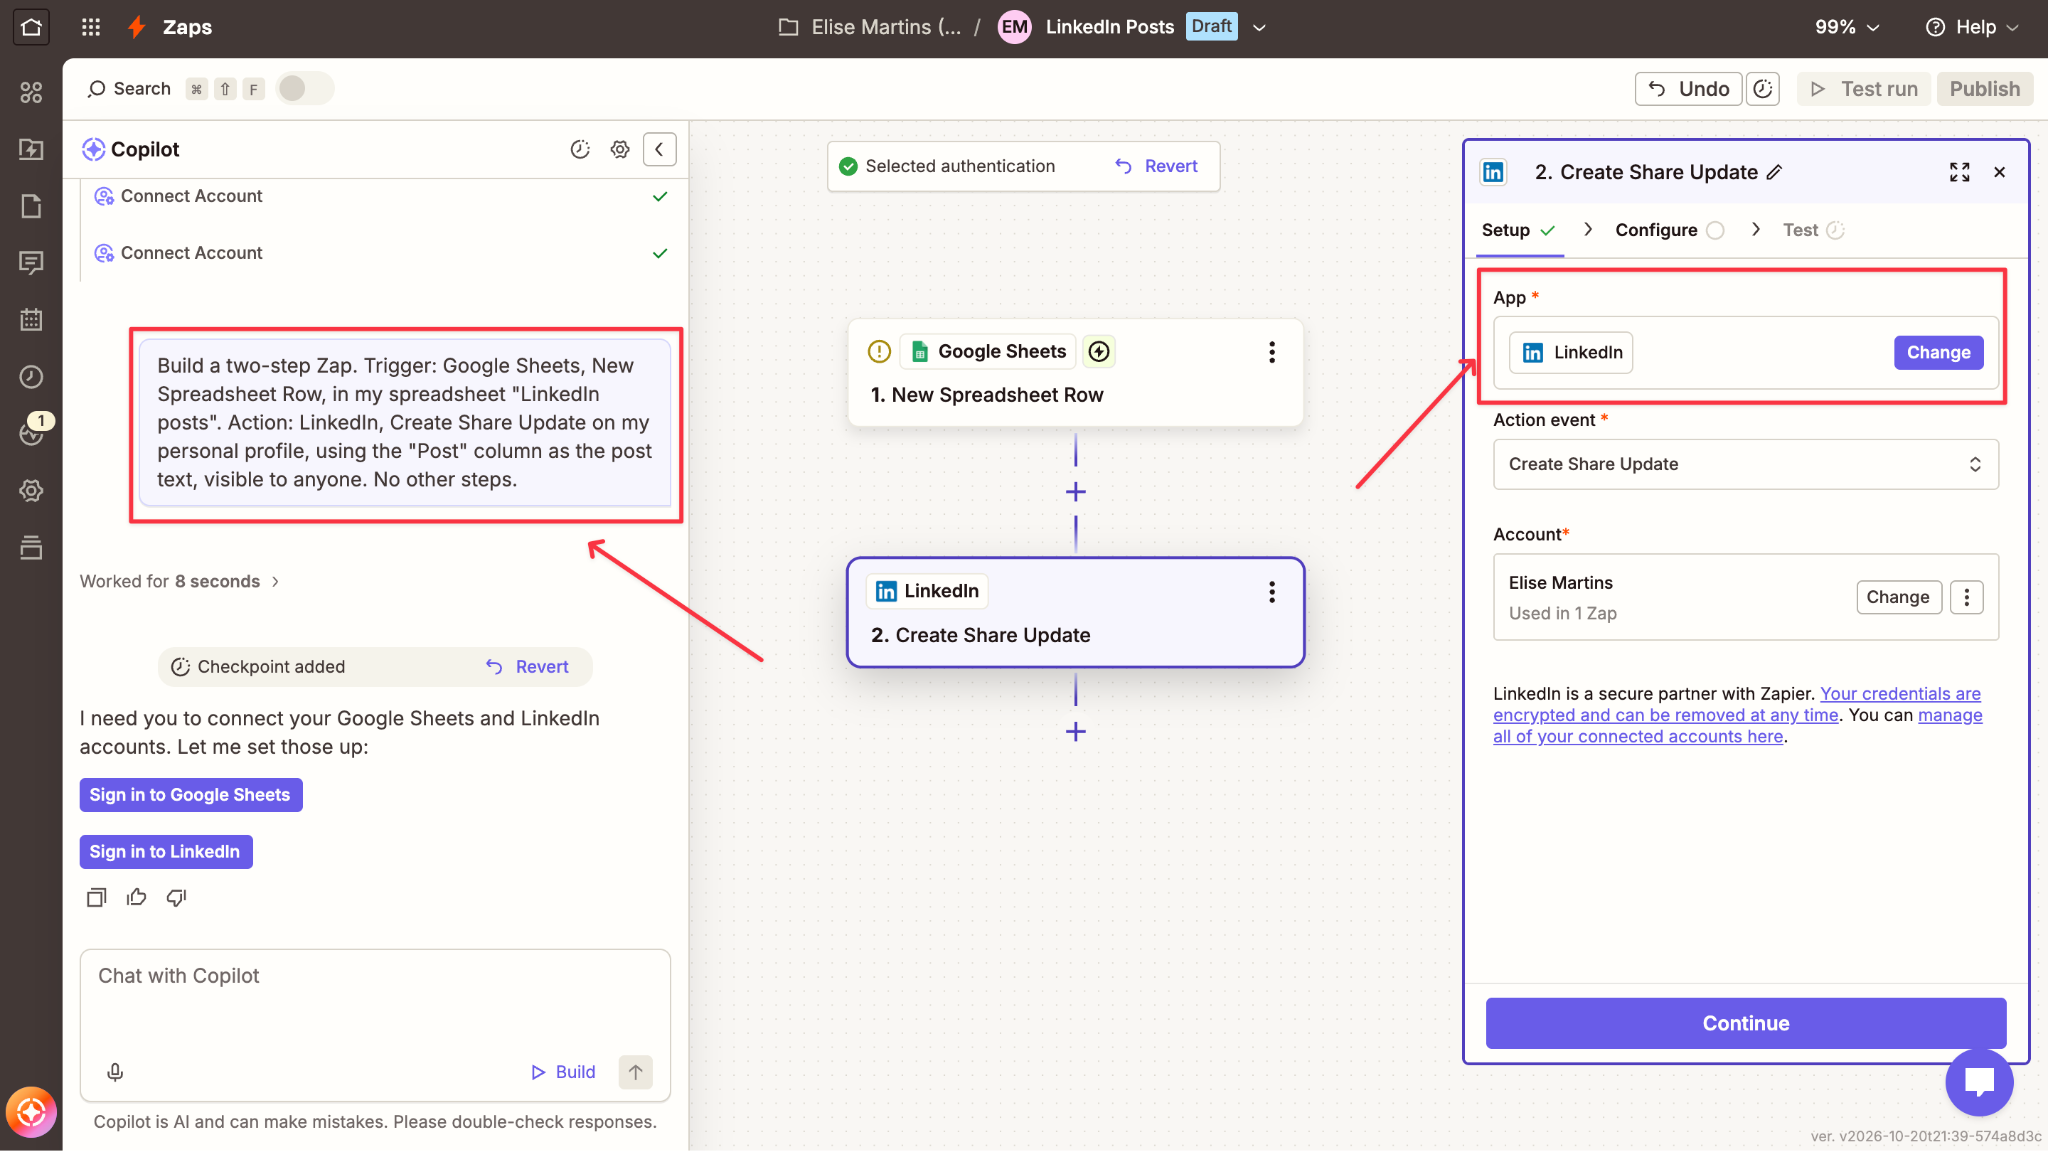Close the Create Share Update panel
This screenshot has height=1151, width=2048.
pos(2000,172)
